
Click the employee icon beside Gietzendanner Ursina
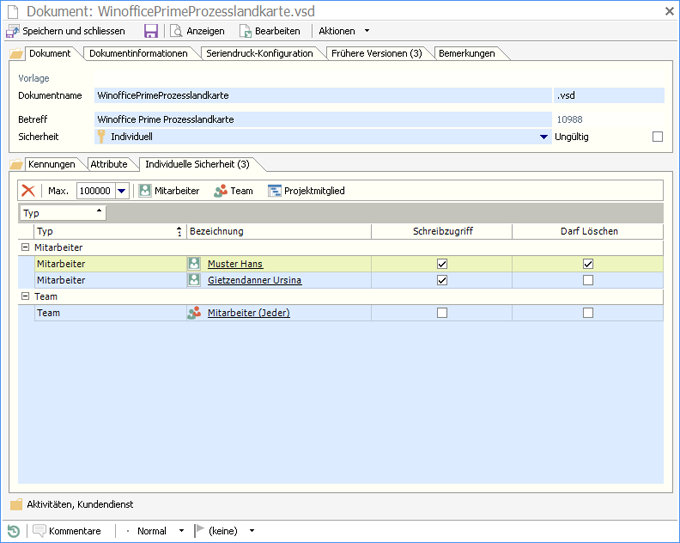[194, 280]
